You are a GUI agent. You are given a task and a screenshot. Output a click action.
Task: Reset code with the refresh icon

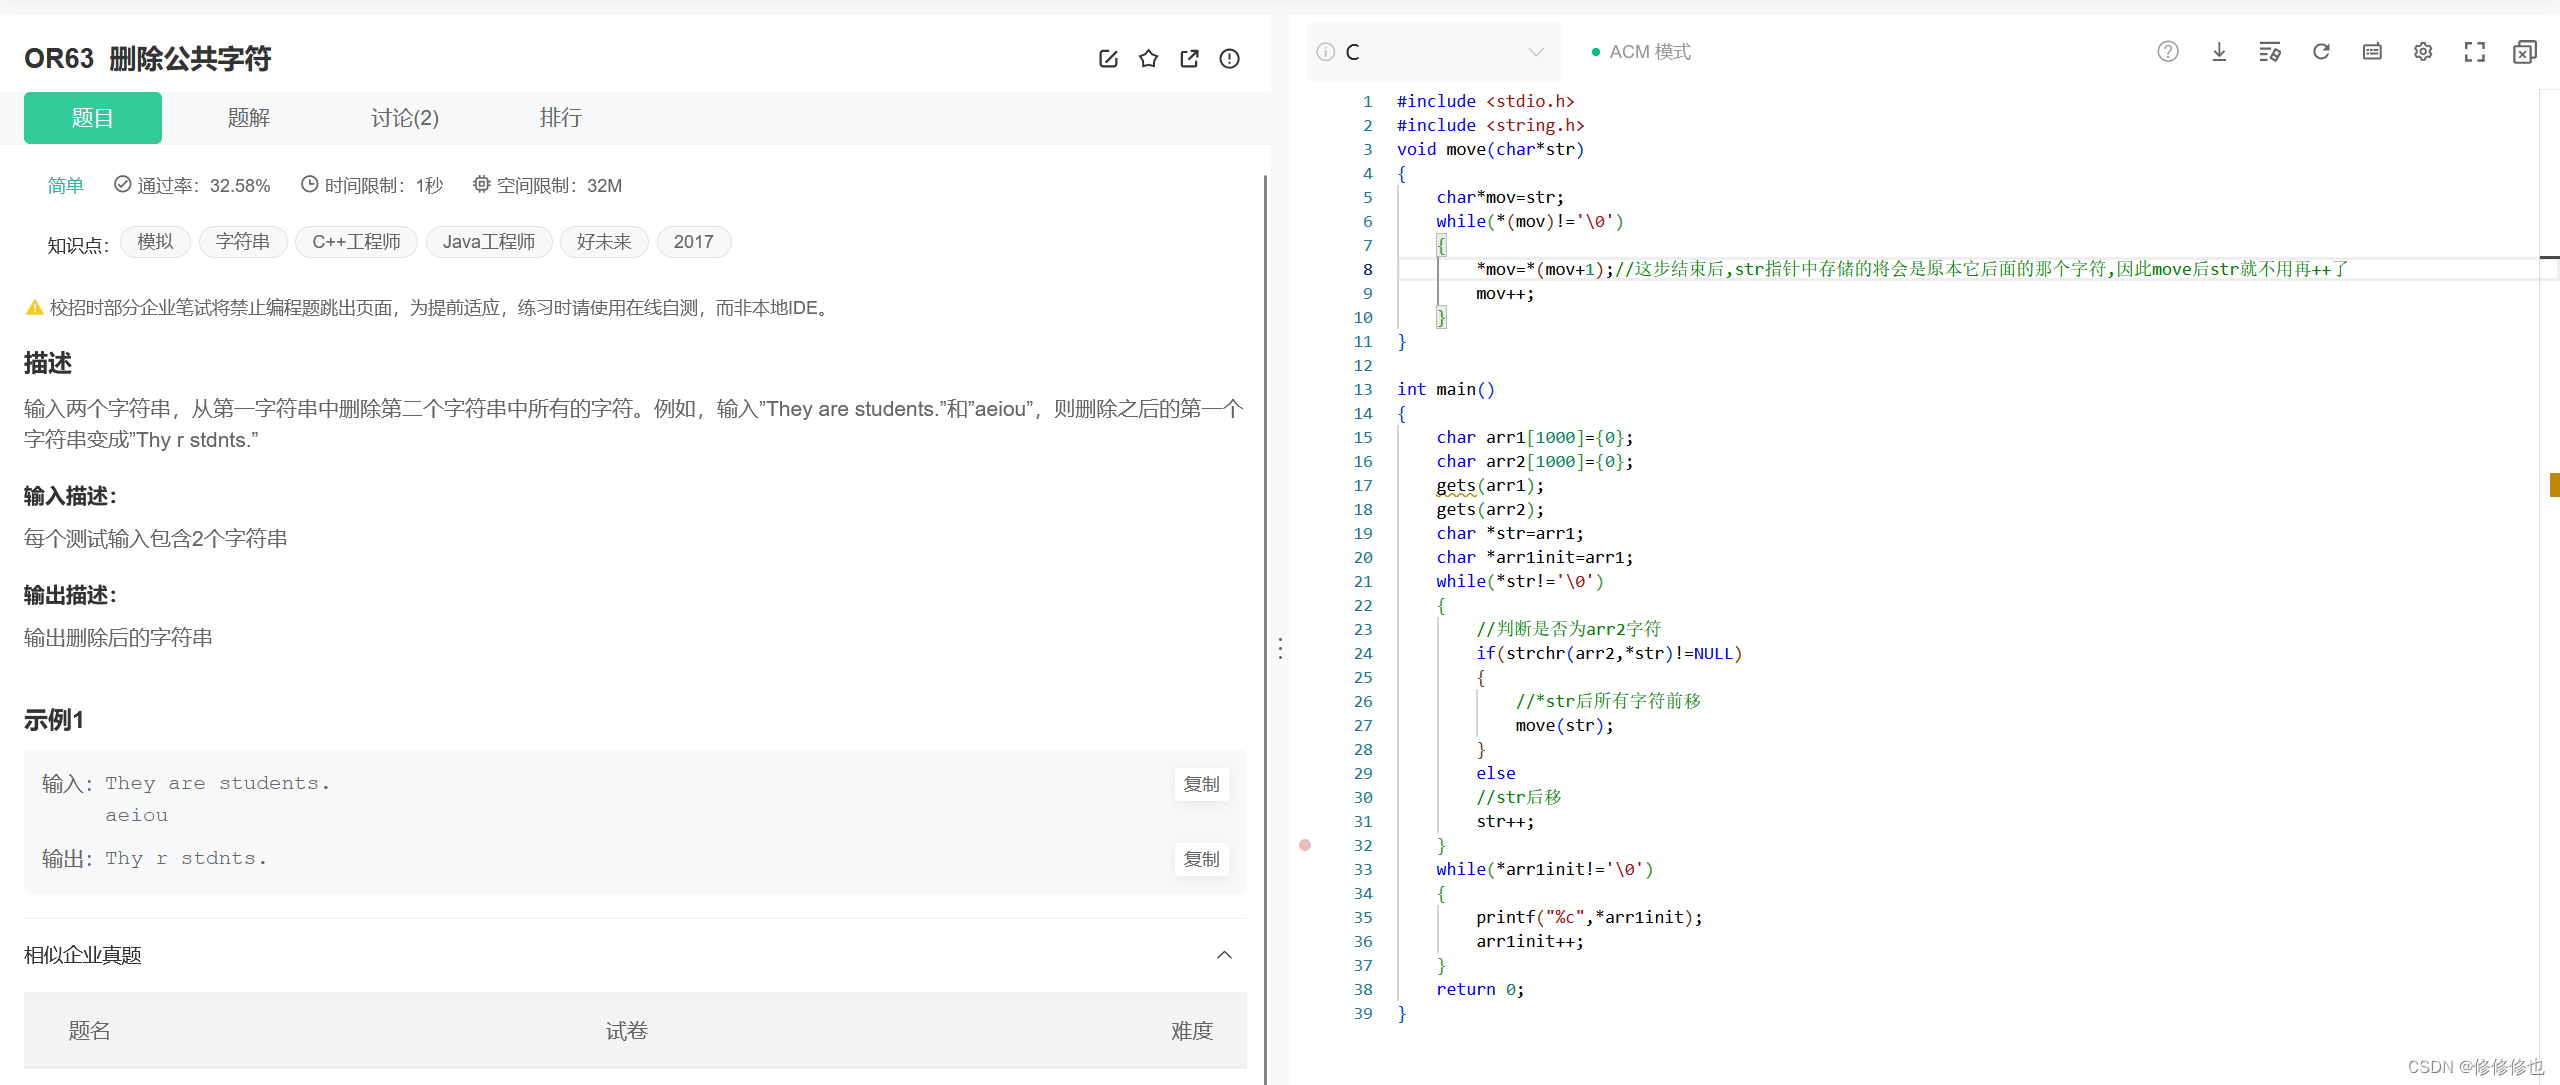pos(2321,52)
